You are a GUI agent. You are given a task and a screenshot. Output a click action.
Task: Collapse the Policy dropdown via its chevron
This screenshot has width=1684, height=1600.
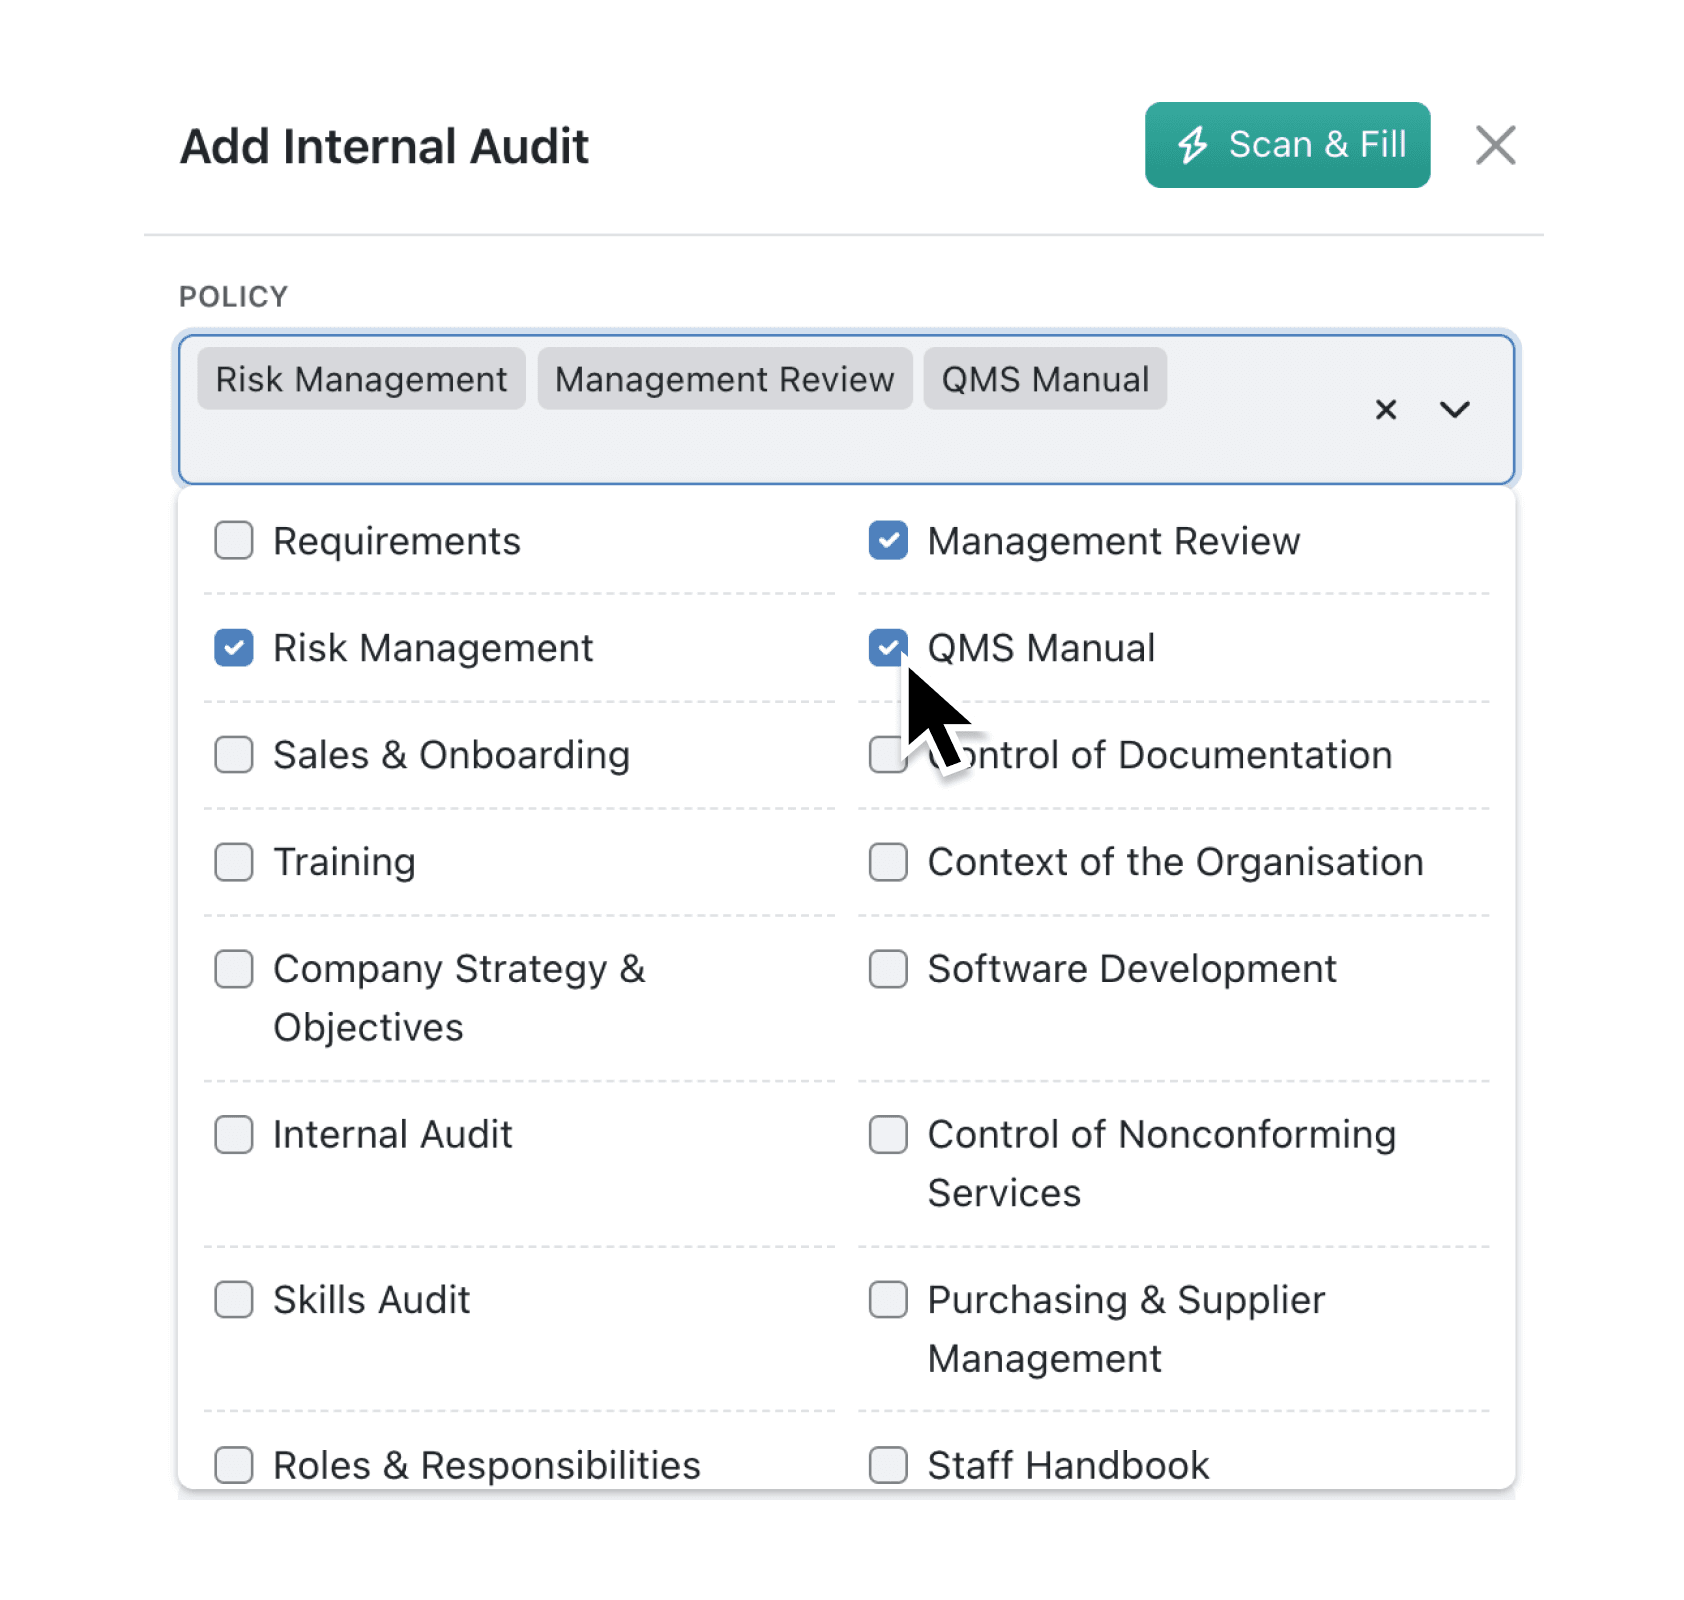click(1456, 410)
